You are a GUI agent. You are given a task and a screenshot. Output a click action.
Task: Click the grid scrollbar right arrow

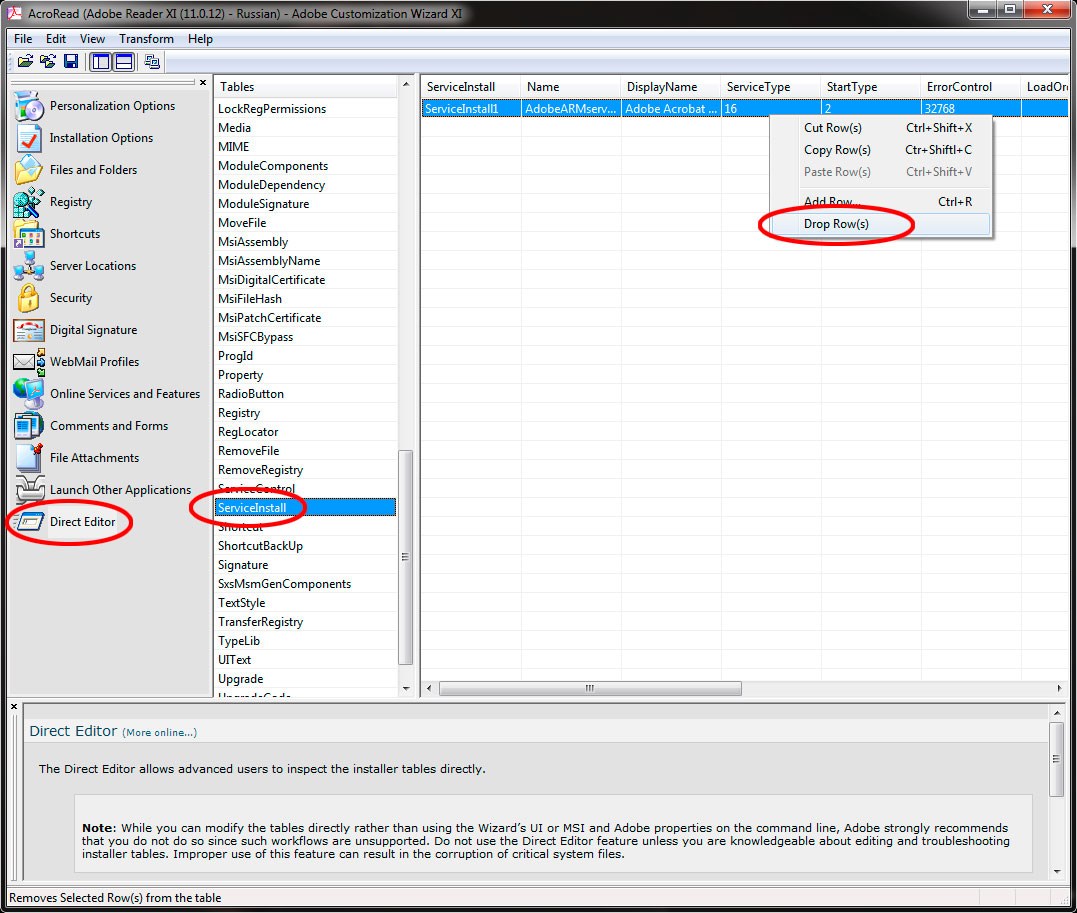pos(1059,688)
